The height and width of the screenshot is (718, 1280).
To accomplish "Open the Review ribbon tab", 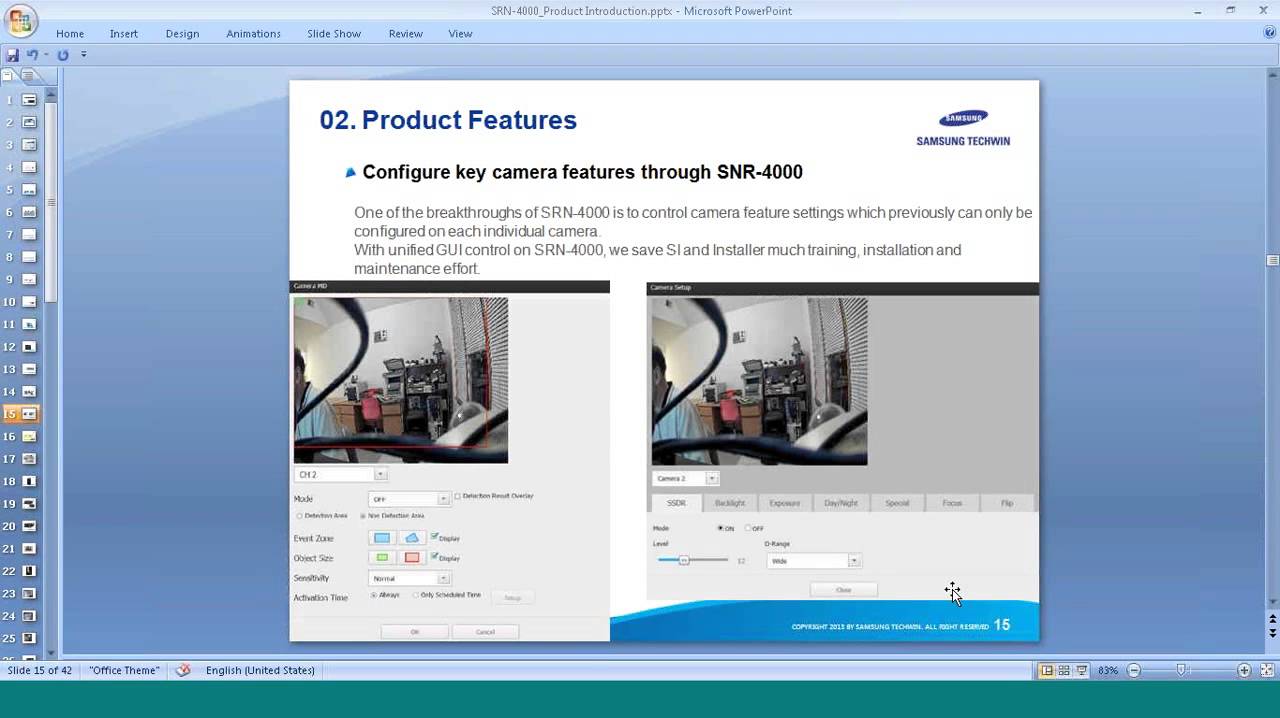I will pyautogui.click(x=405, y=33).
